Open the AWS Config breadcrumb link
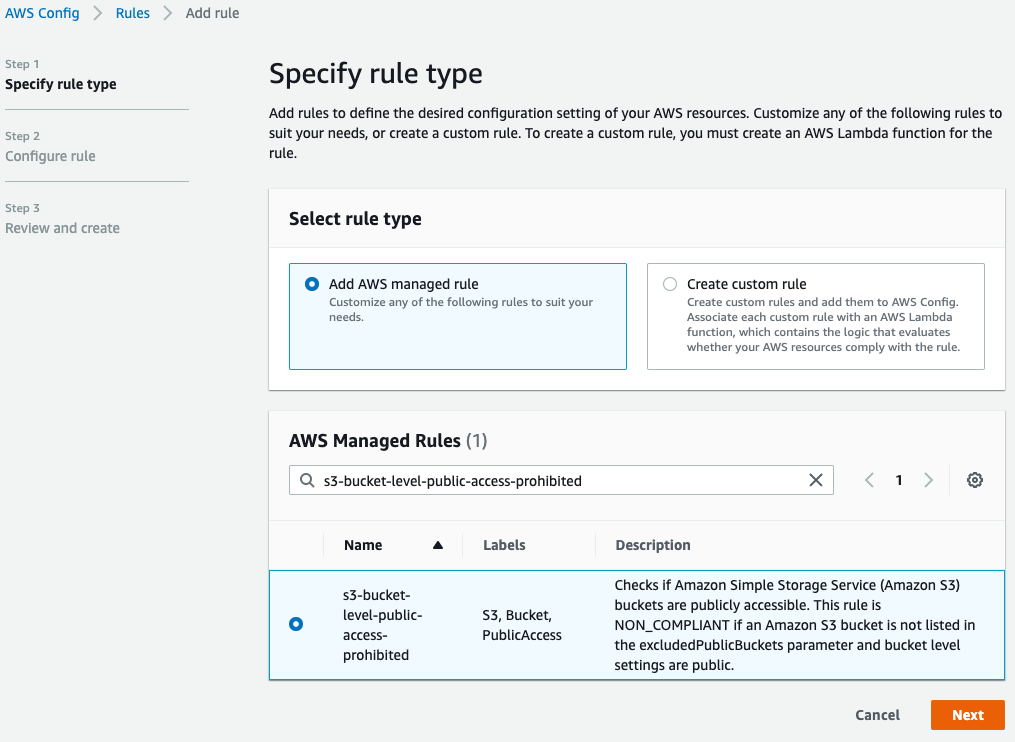The height and width of the screenshot is (742, 1015). pos(42,14)
